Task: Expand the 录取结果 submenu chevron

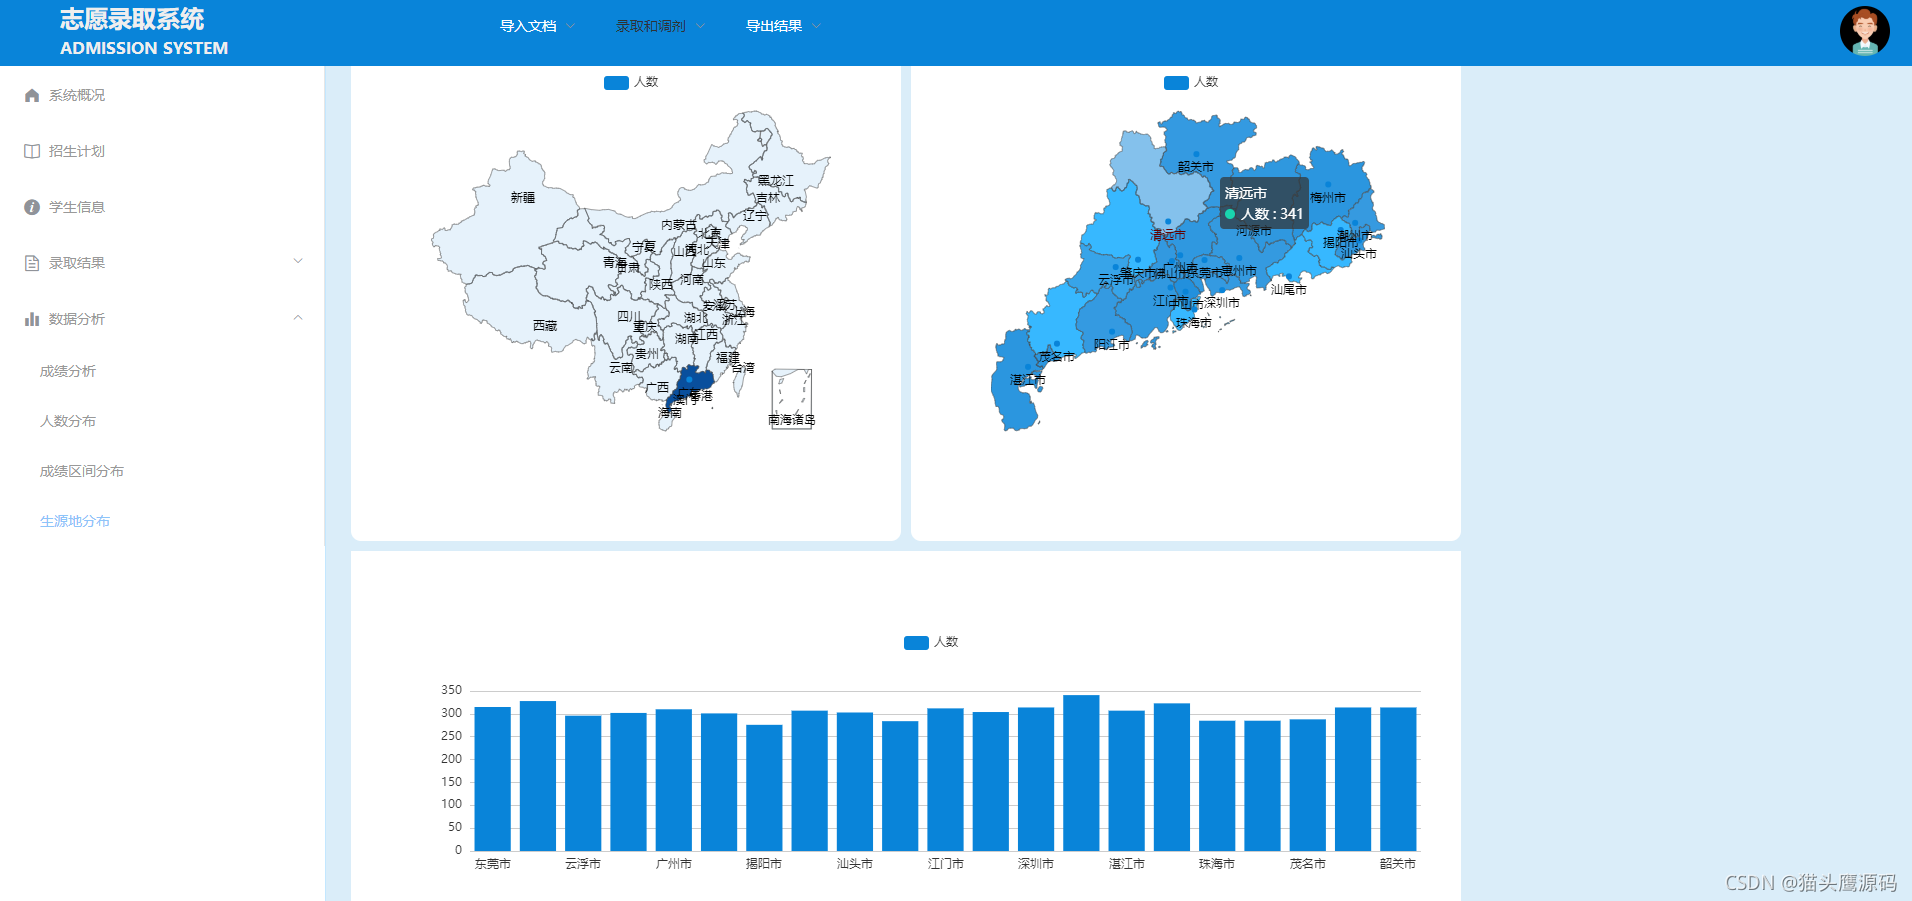Action: tap(298, 261)
